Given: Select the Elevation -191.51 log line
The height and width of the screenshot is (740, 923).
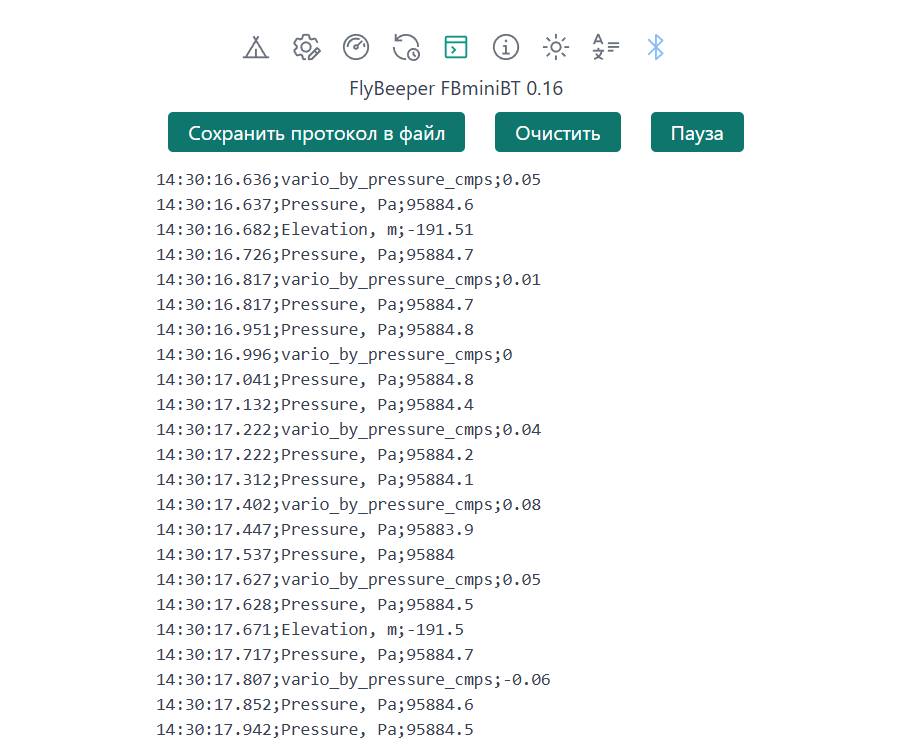Looking at the screenshot, I should tap(315, 230).
